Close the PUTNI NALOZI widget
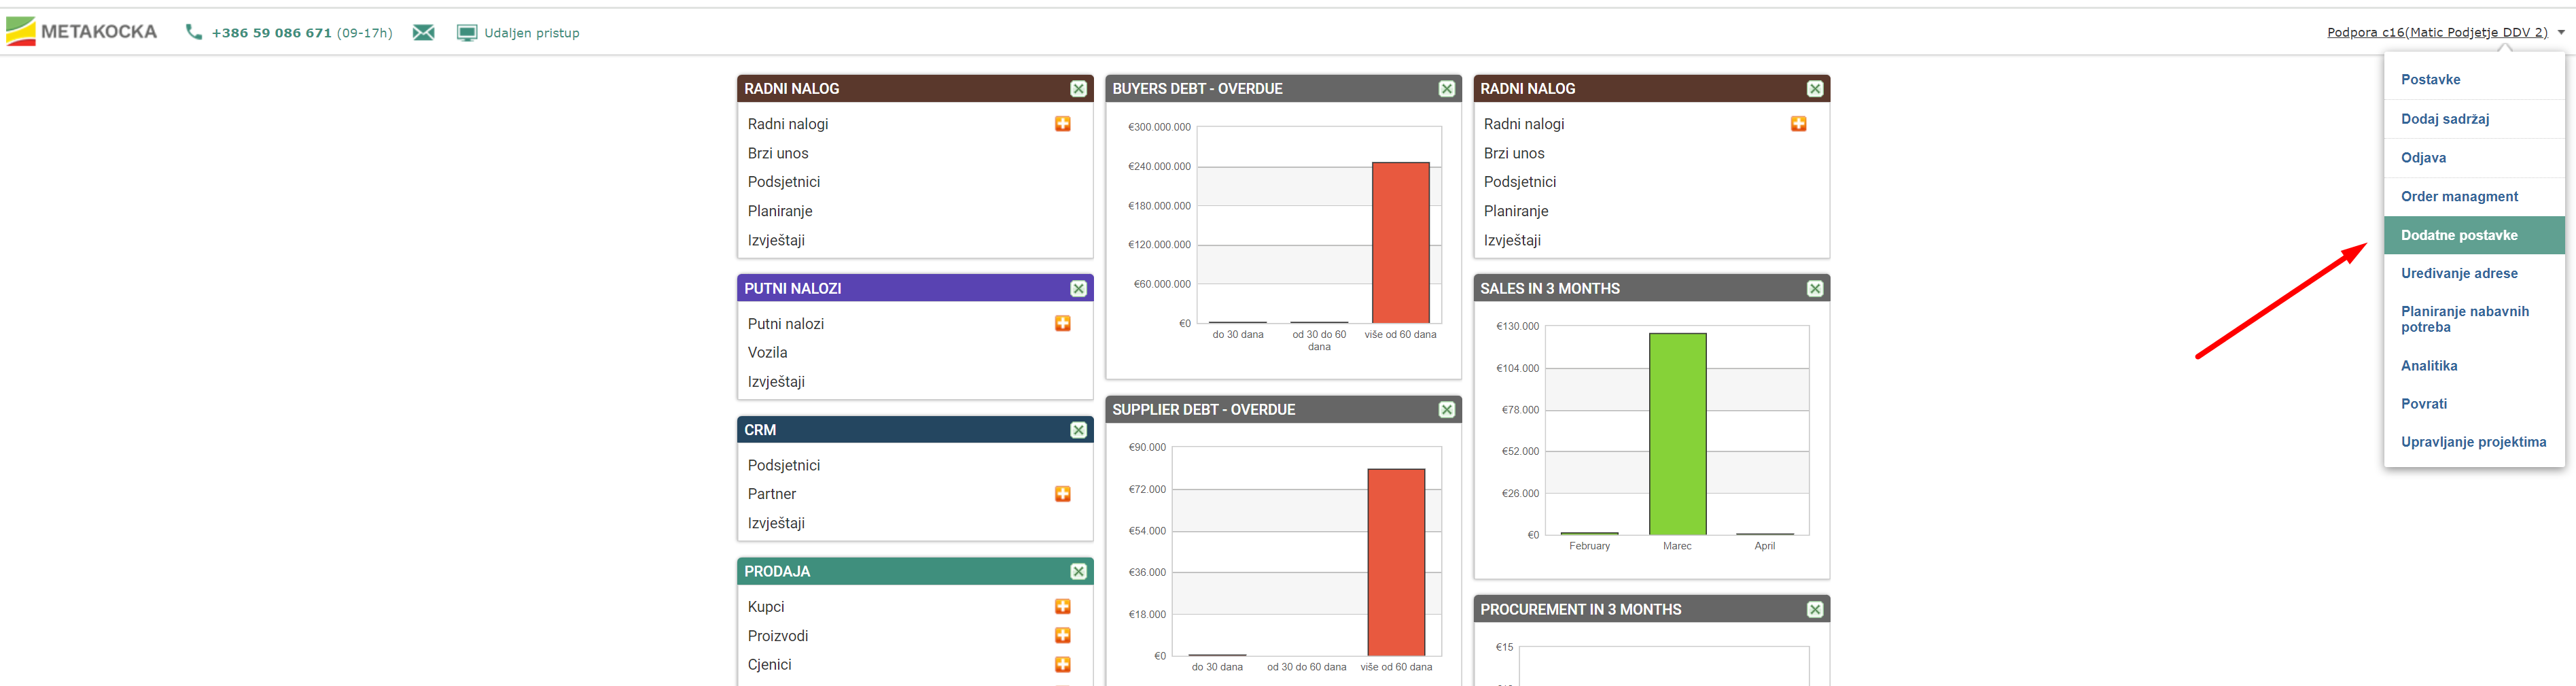Viewport: 2576px width, 686px height. point(1078,288)
